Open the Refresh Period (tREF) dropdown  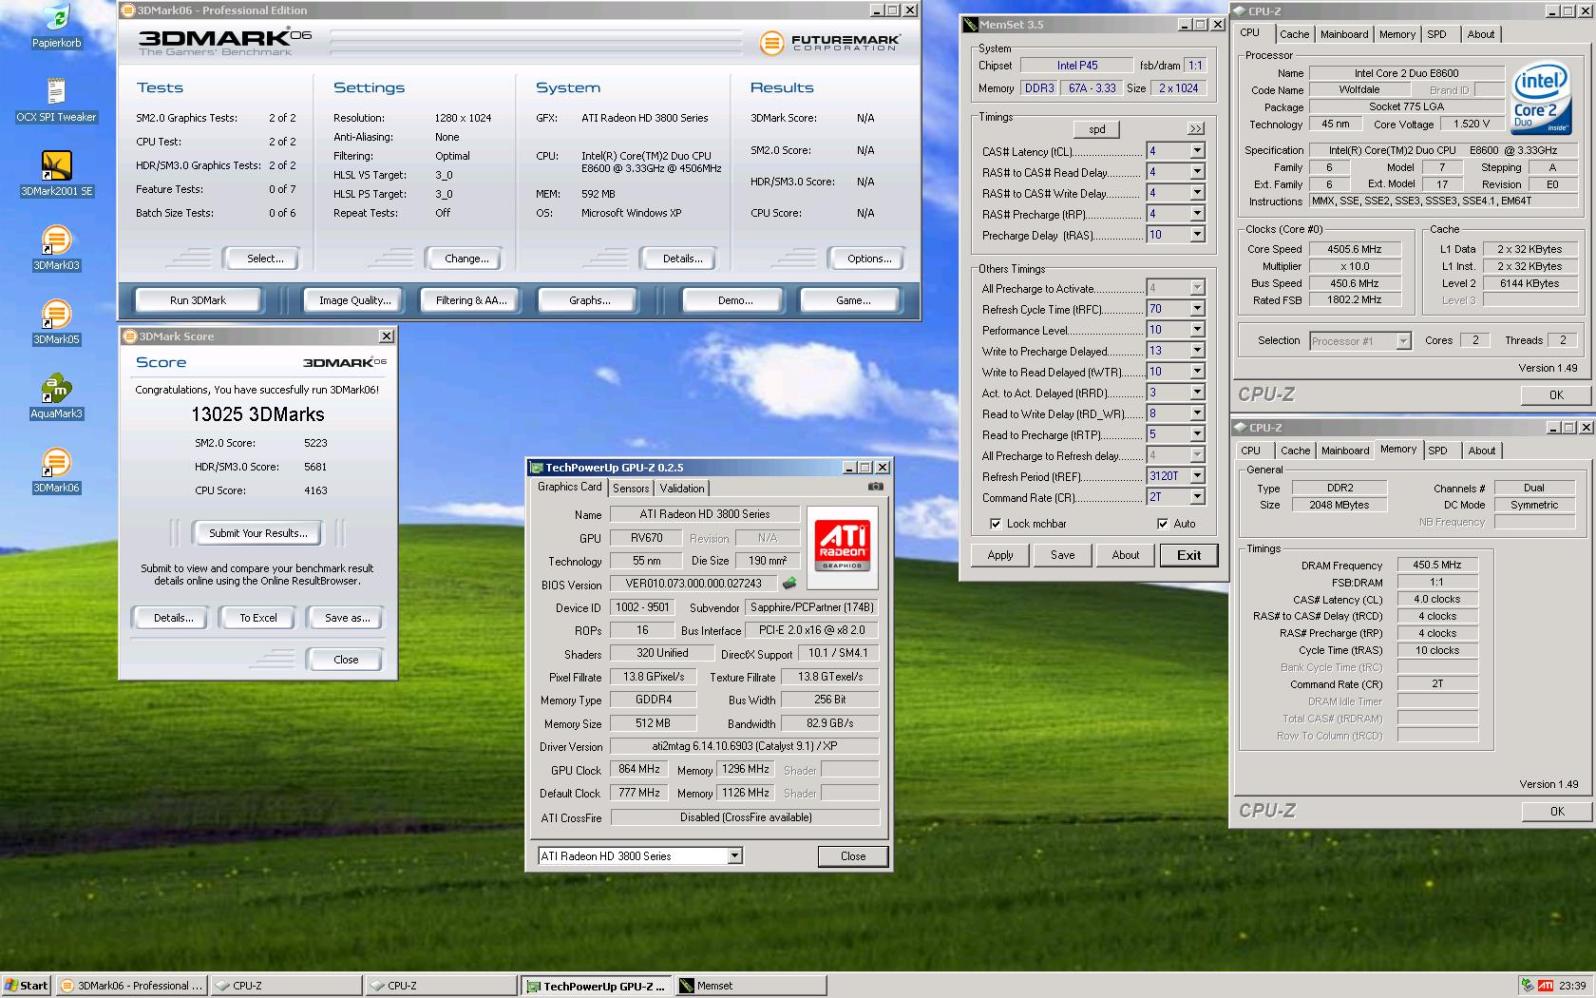pos(1196,476)
